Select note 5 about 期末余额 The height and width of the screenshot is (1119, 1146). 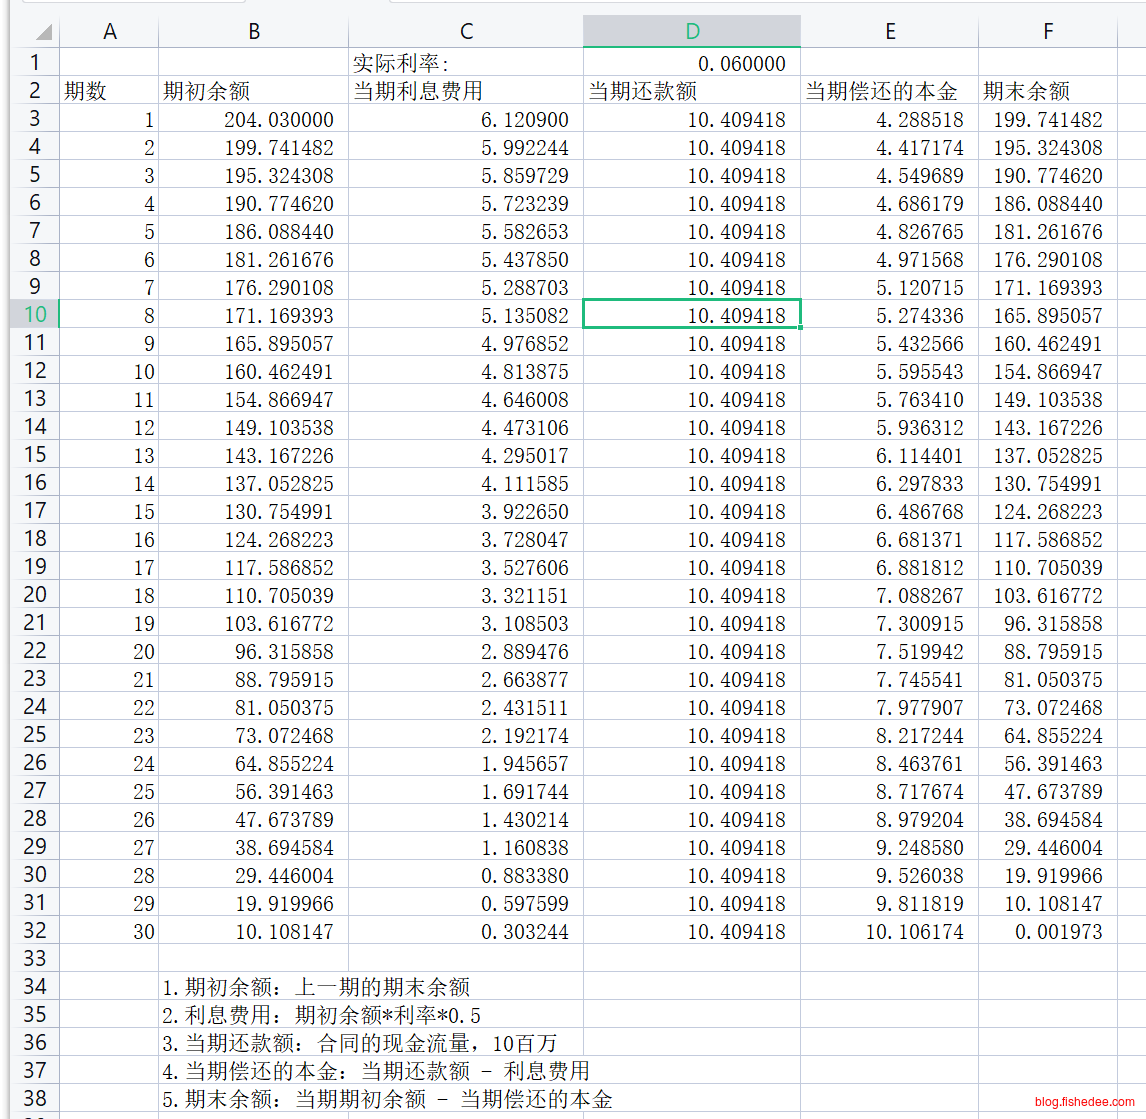pyautogui.click(x=387, y=1099)
